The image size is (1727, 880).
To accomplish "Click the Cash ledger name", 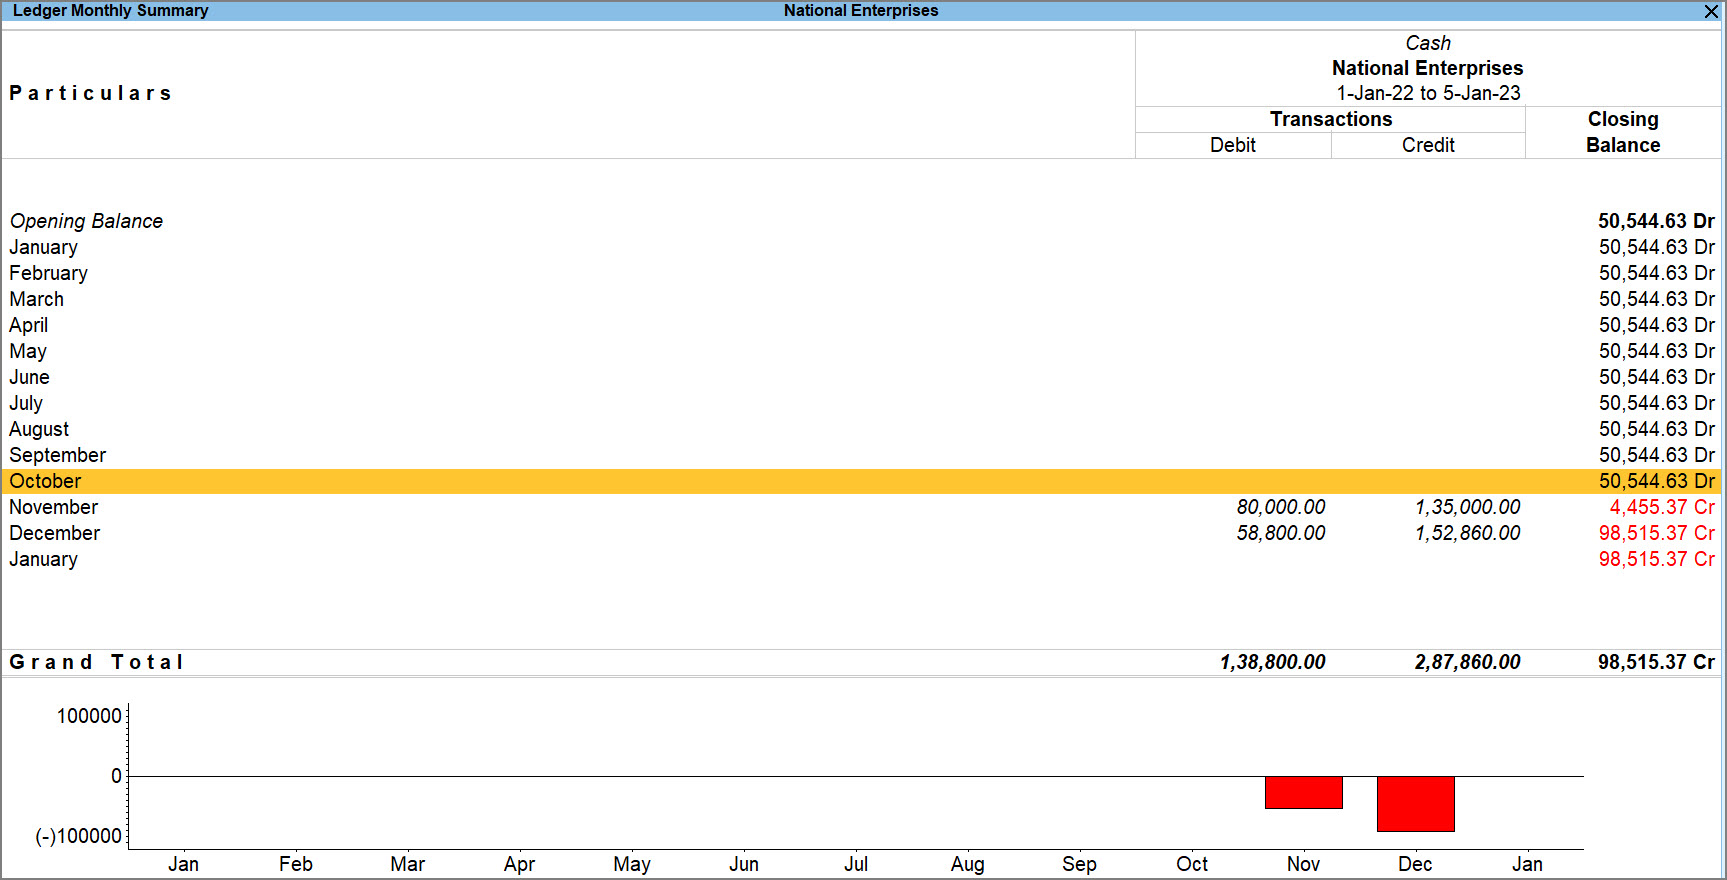I will click(1428, 43).
